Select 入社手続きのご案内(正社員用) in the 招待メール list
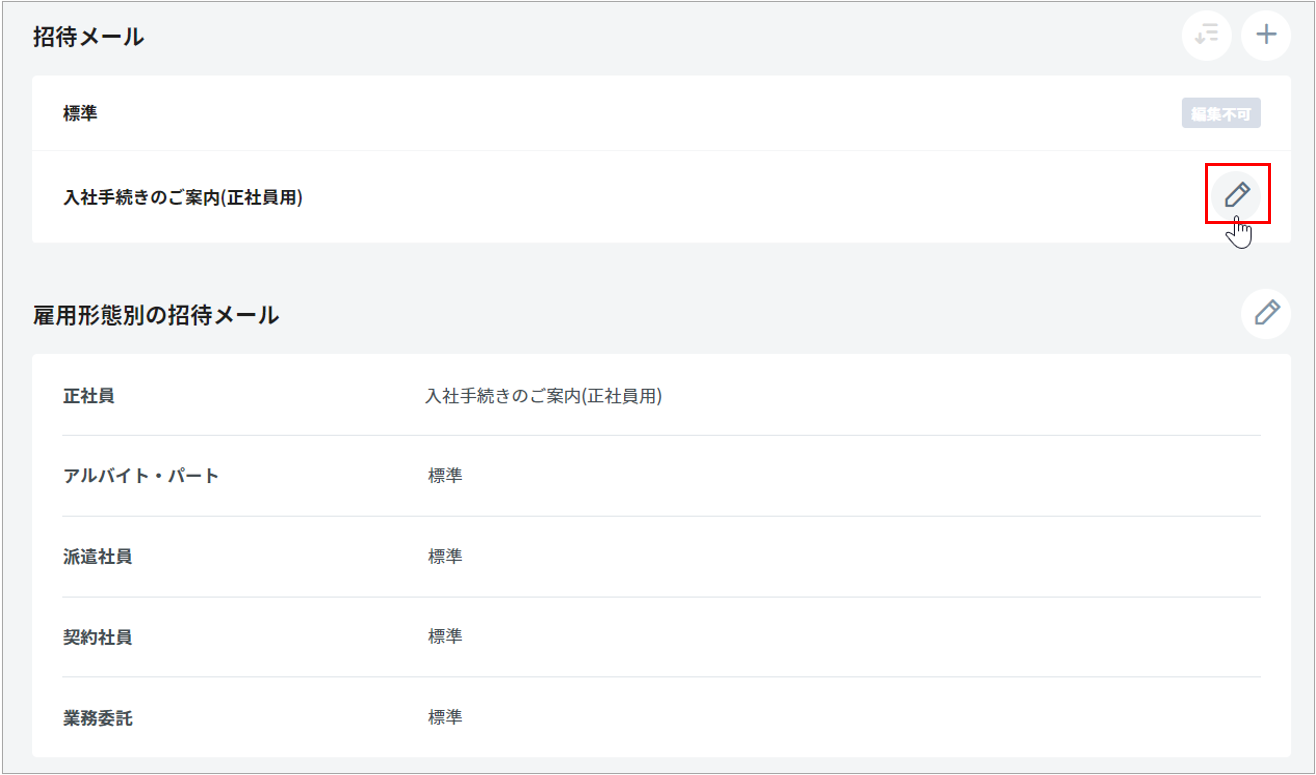The height and width of the screenshot is (775, 1316). click(x=183, y=197)
